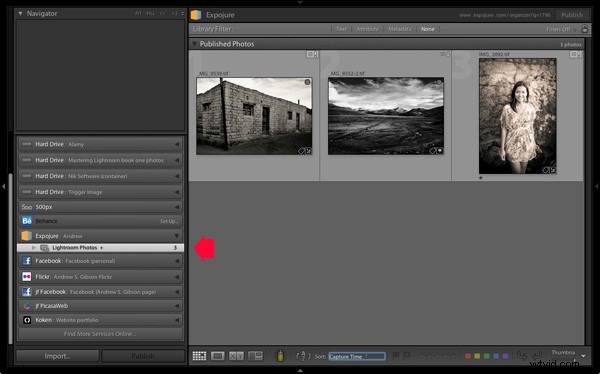The width and height of the screenshot is (600, 374).
Task: Apply the red color label
Action: (468, 356)
